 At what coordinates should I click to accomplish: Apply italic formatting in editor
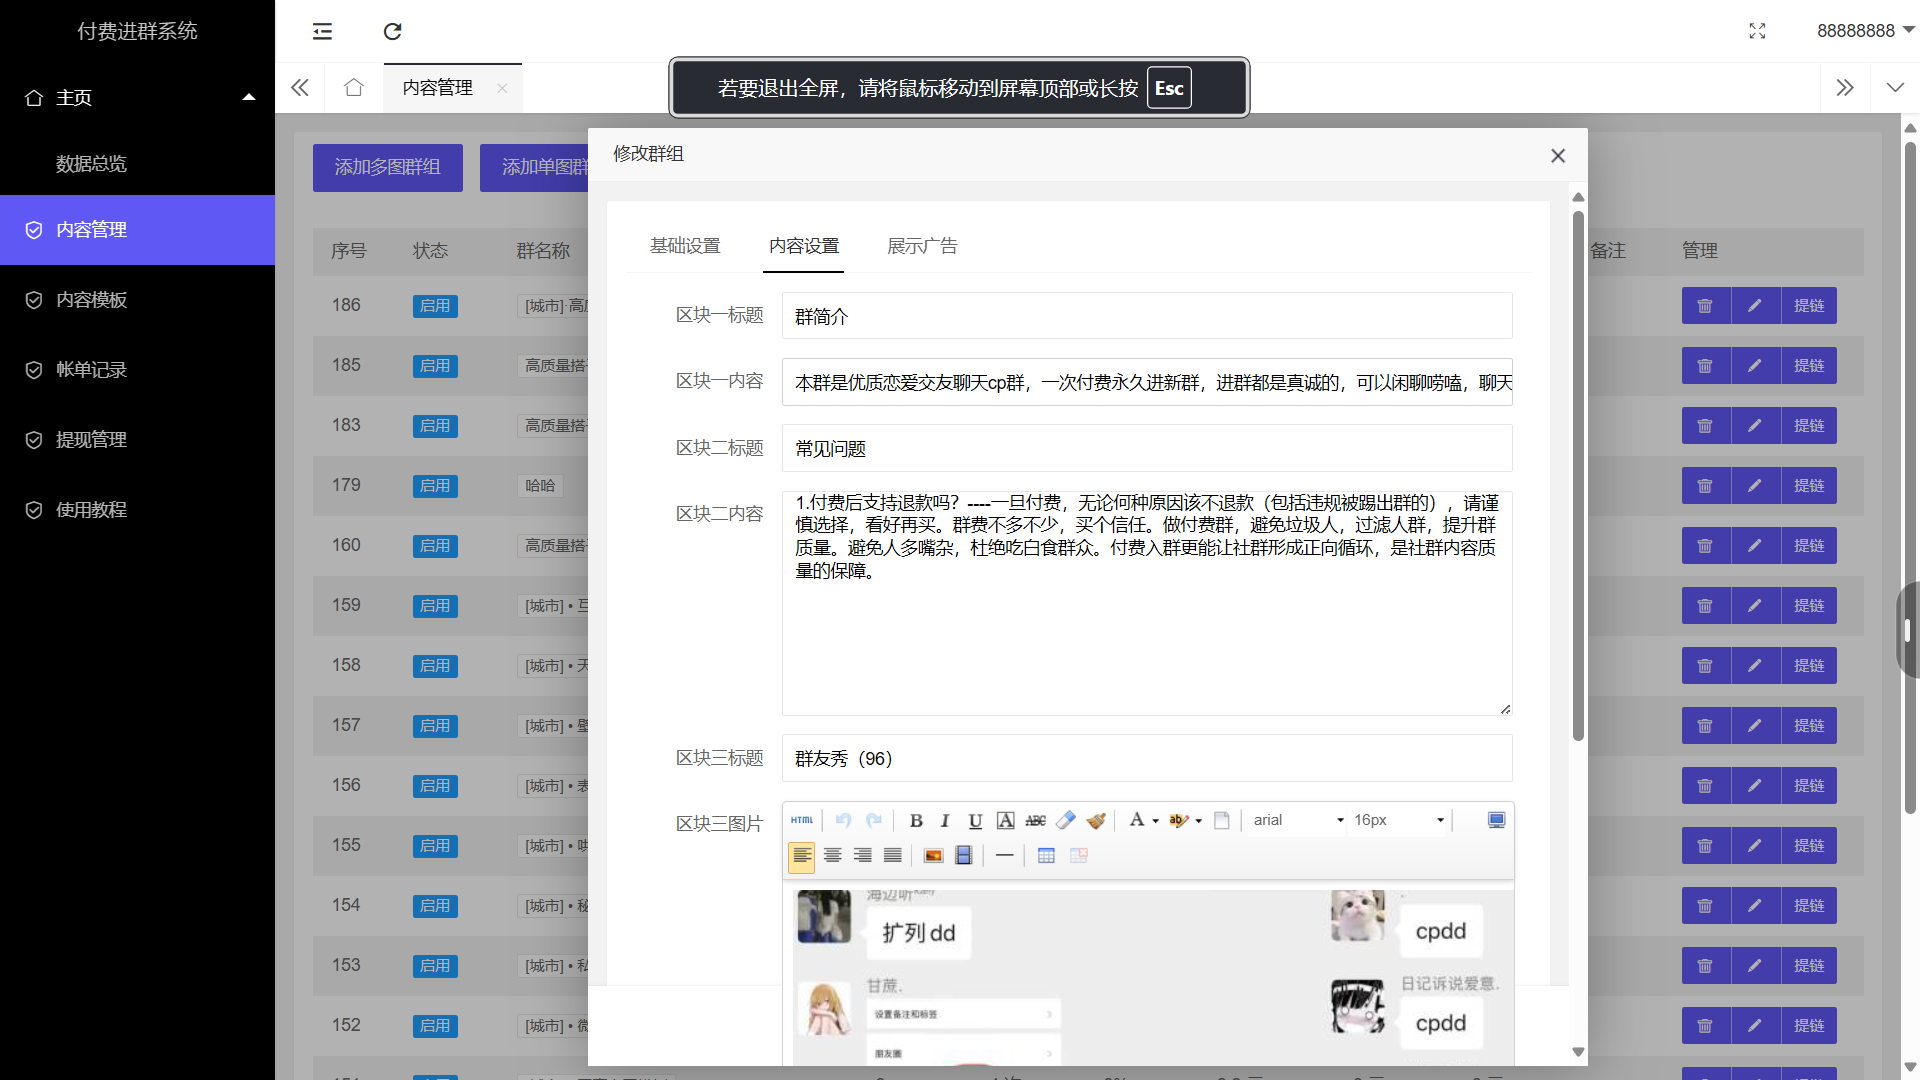945,820
